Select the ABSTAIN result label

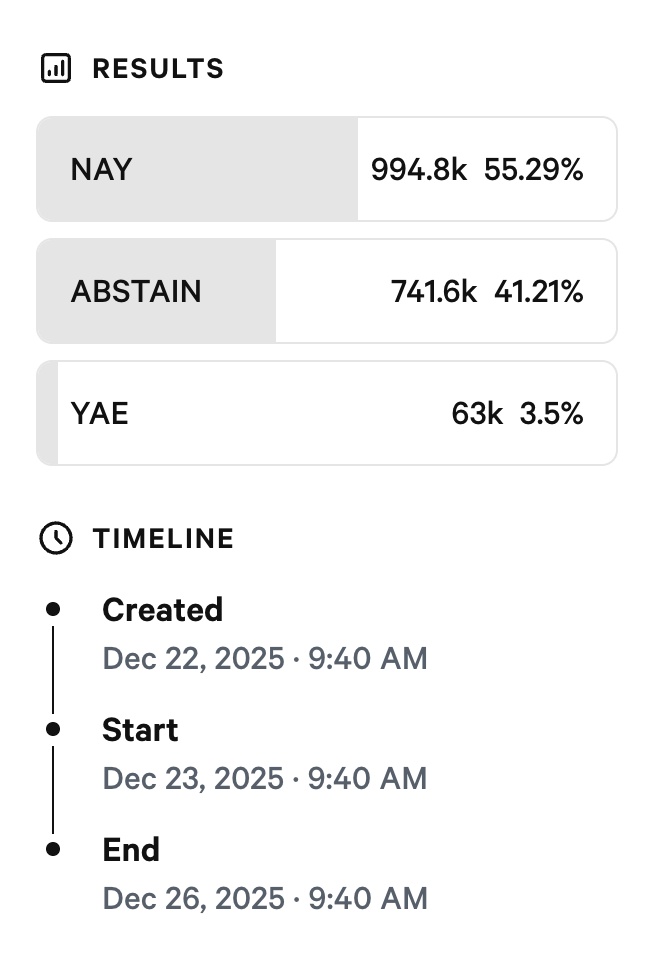[x=136, y=291]
